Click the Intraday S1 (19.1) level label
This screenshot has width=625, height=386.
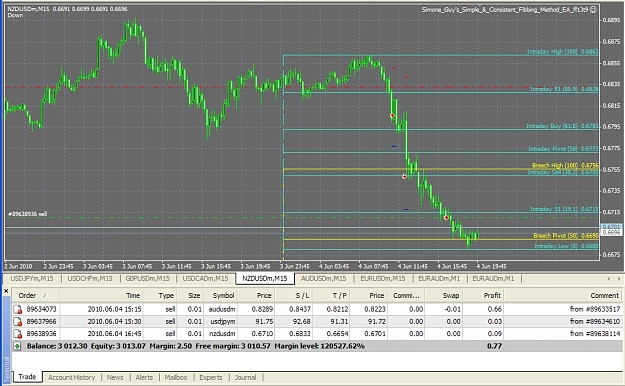564,209
